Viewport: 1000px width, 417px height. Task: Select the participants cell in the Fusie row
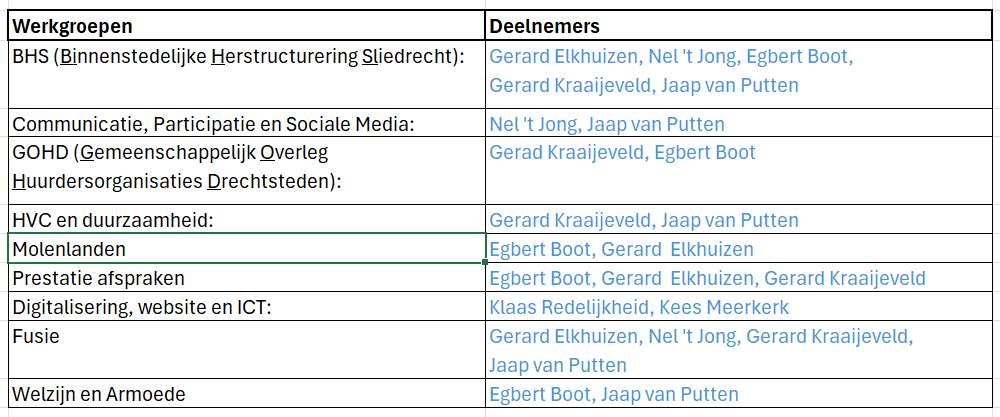pos(740,350)
